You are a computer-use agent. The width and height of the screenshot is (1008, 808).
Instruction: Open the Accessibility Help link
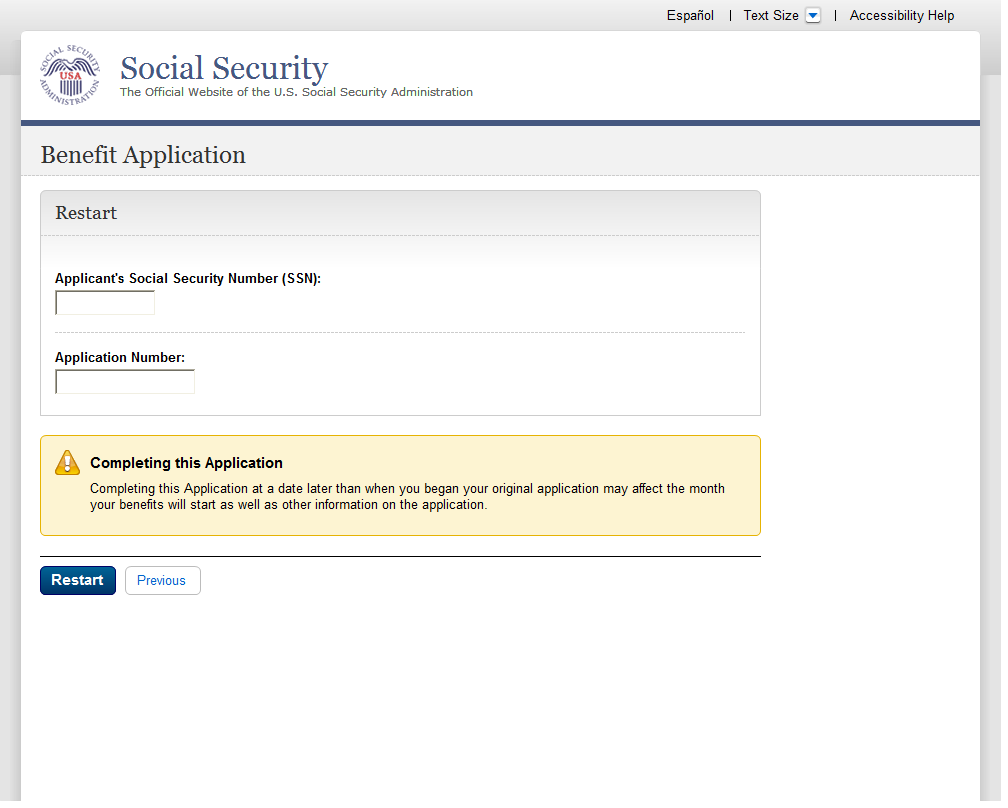pyautogui.click(x=901, y=16)
